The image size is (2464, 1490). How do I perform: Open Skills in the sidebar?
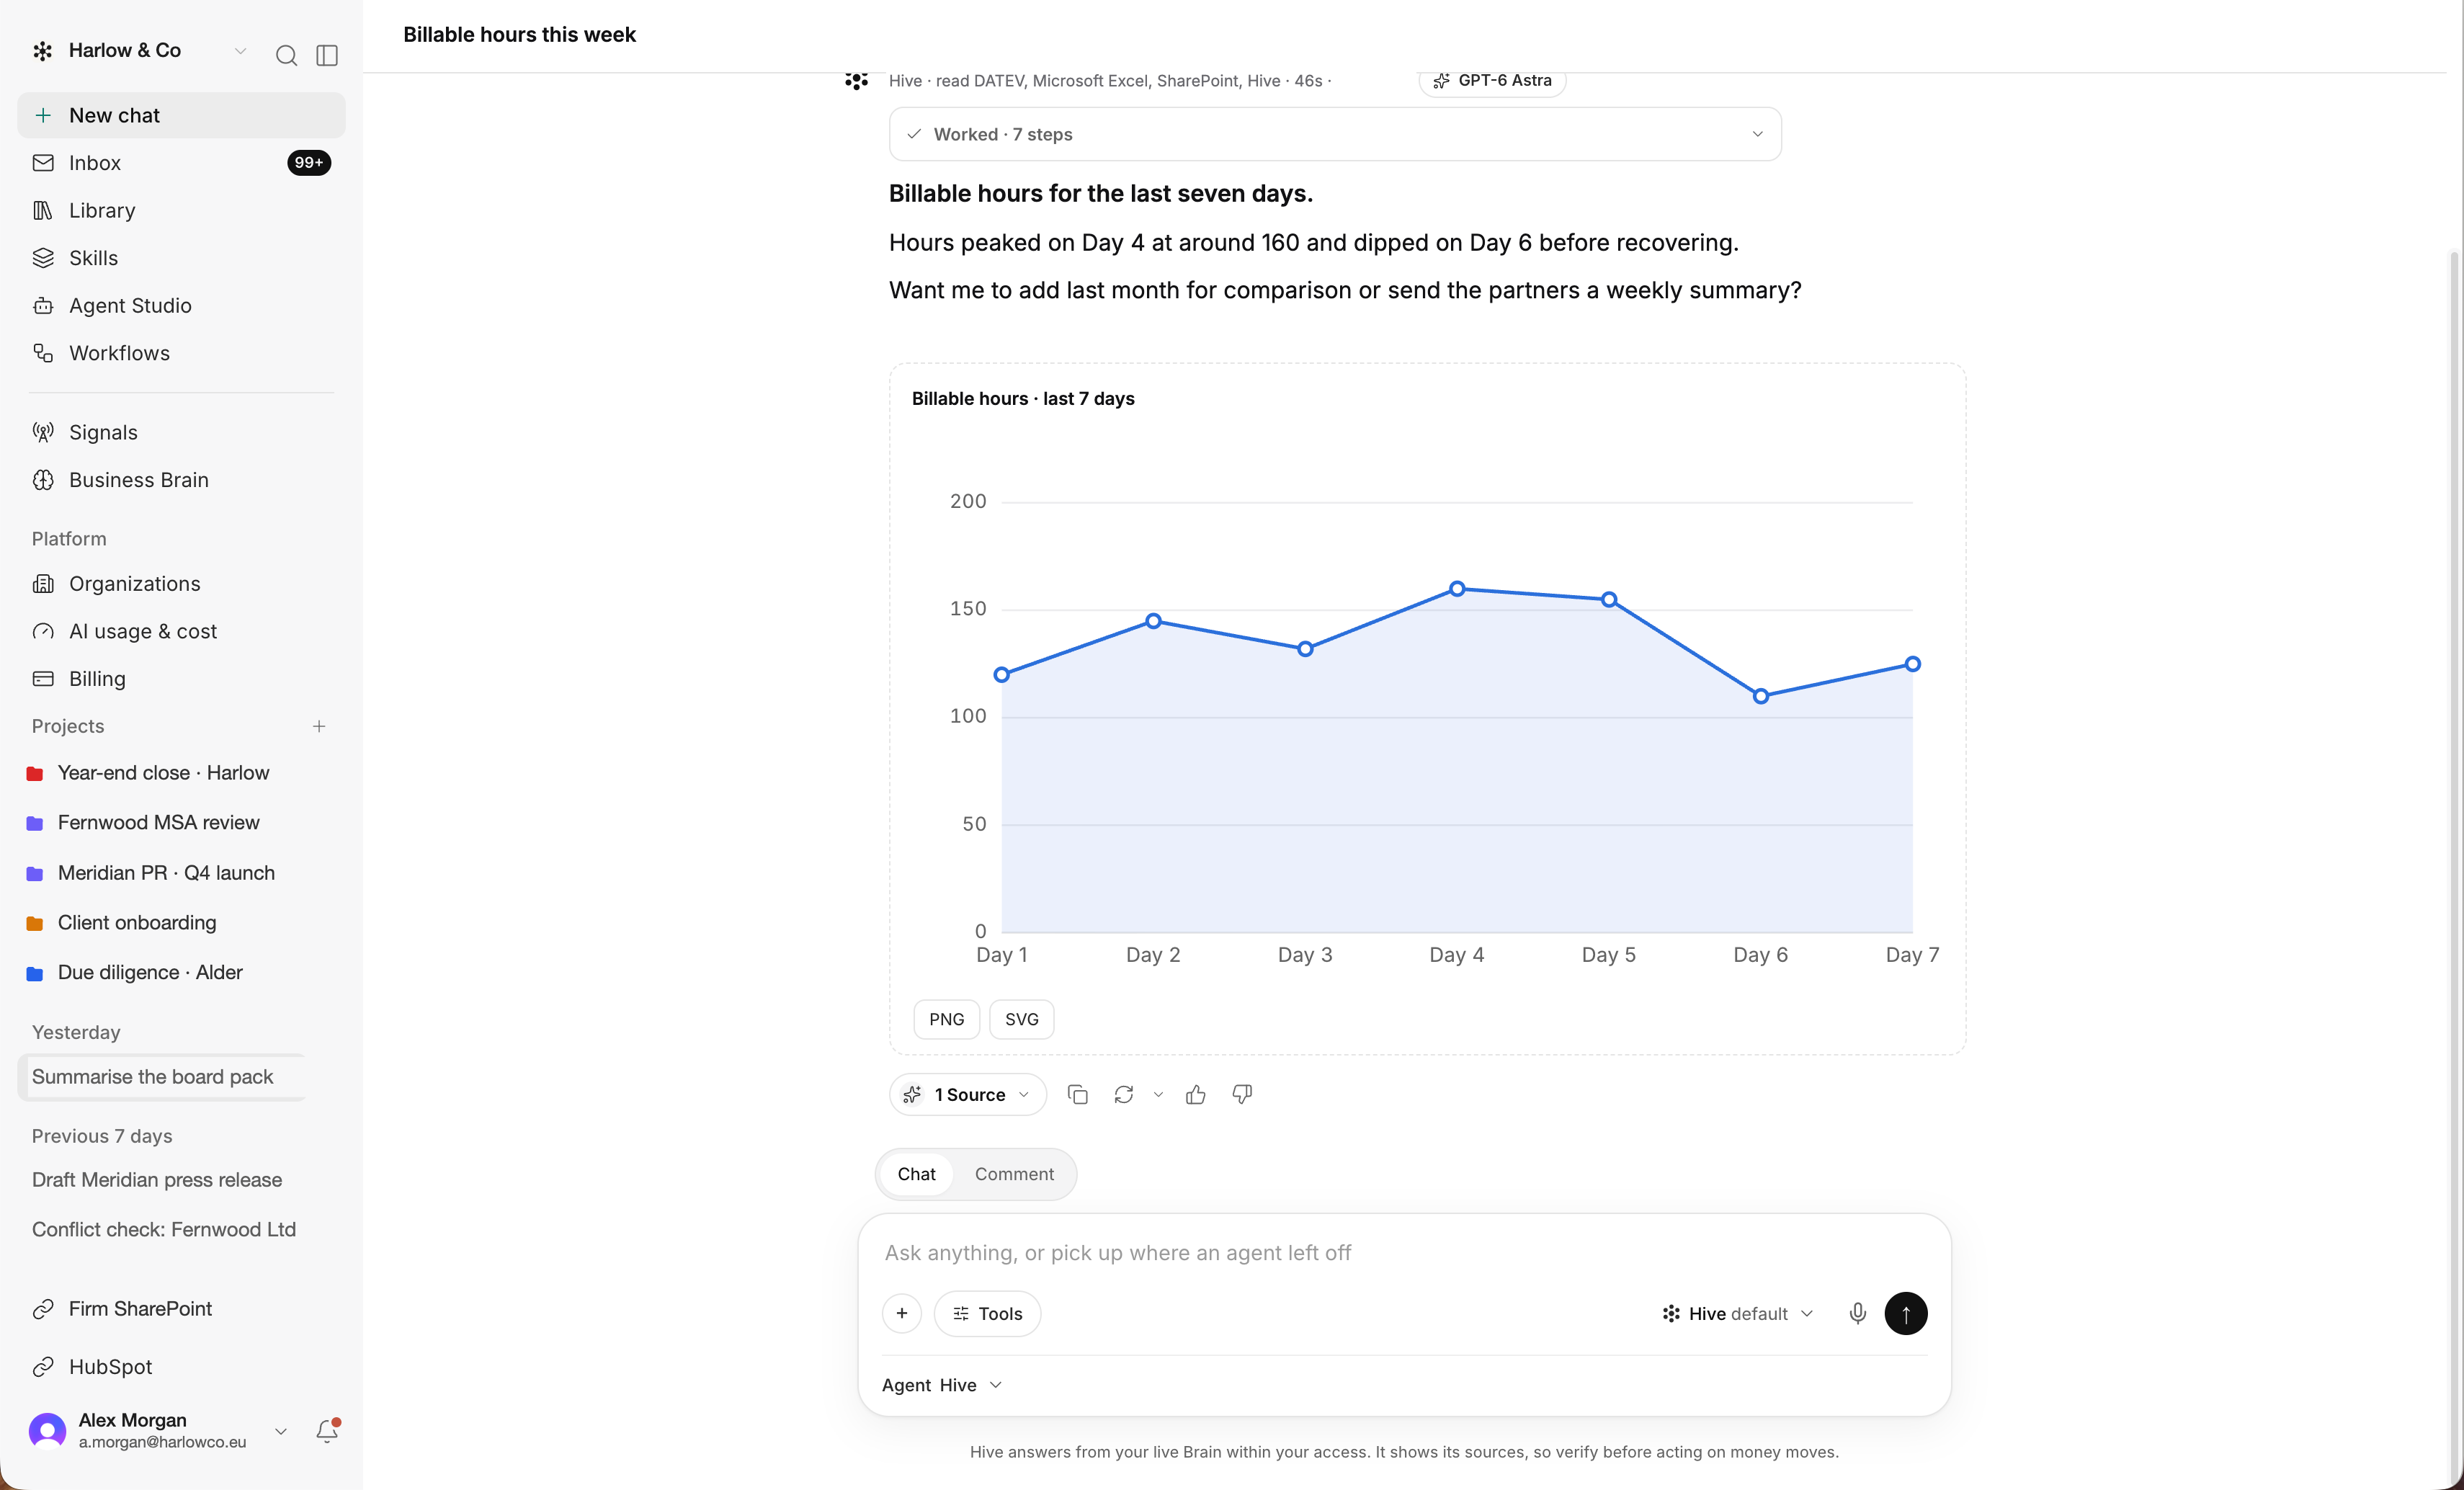click(x=181, y=258)
